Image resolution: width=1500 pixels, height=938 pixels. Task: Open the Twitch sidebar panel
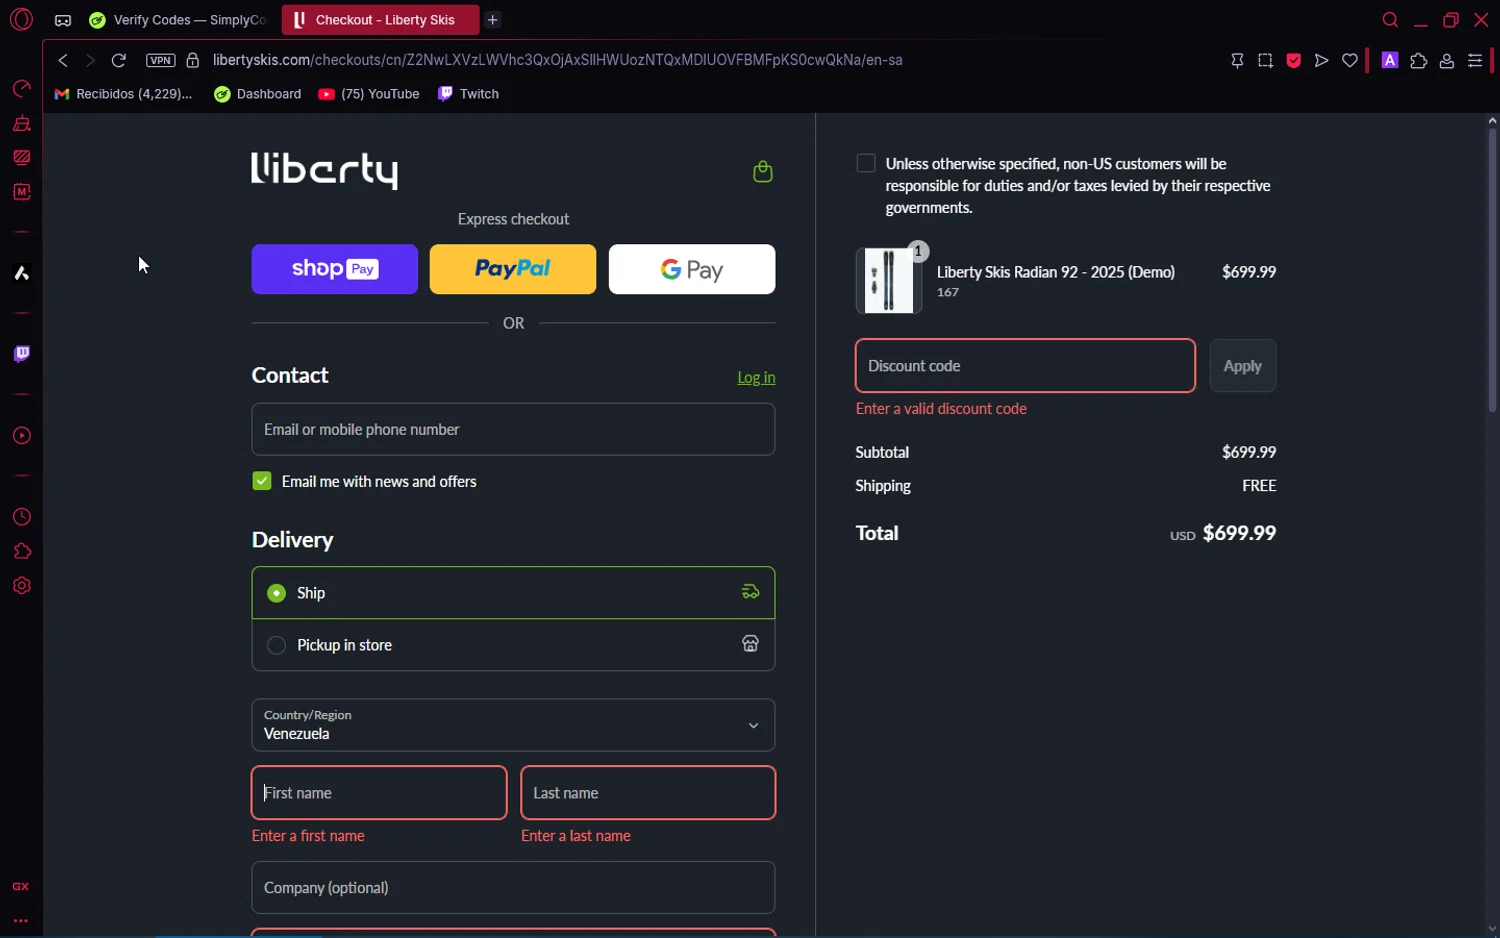click(x=21, y=354)
